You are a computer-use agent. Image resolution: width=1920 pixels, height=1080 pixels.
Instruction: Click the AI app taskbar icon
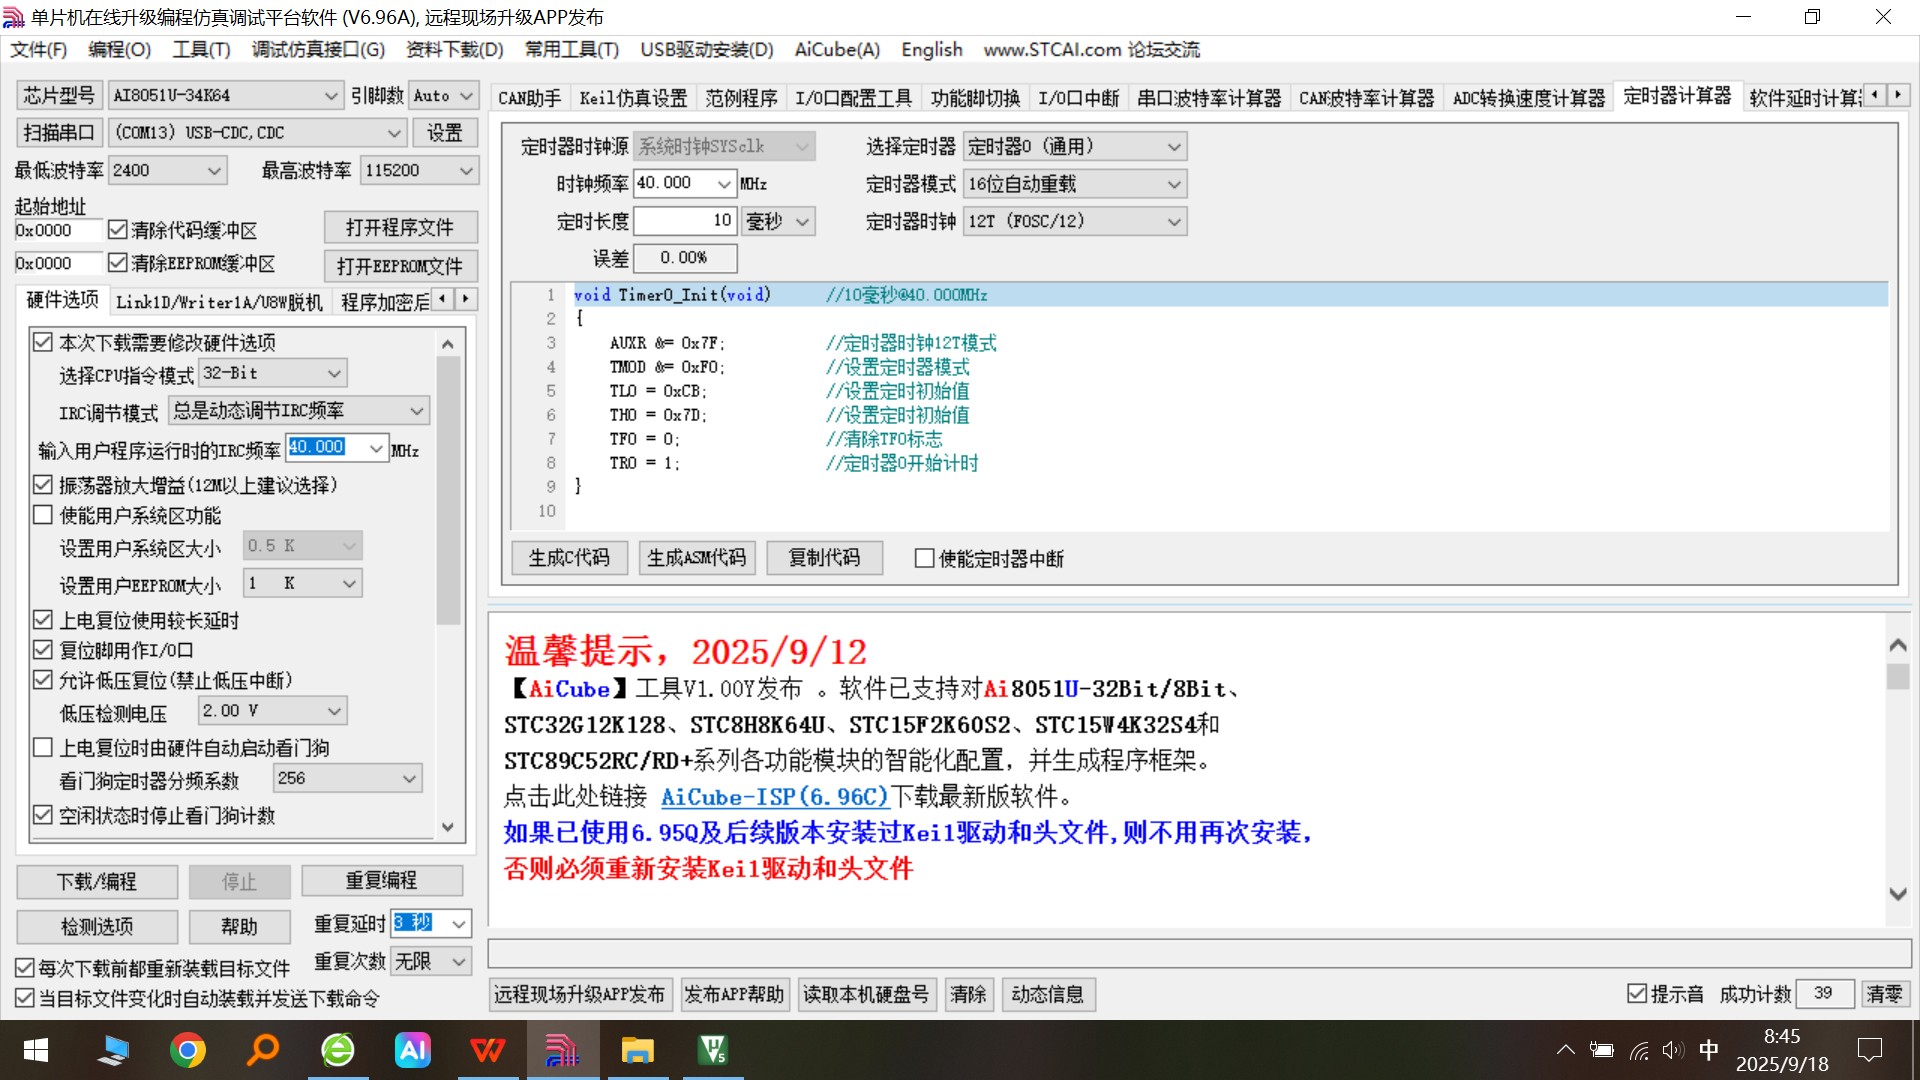(x=413, y=1050)
